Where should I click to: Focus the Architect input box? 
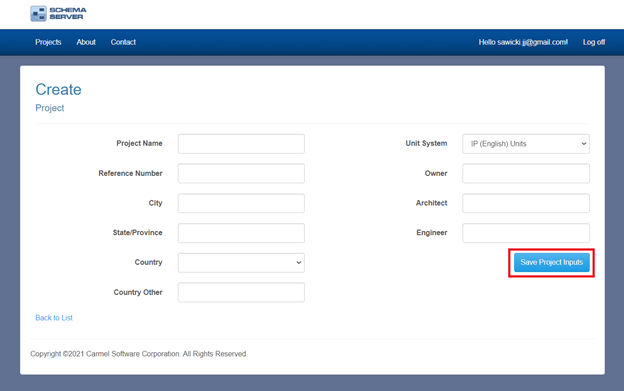[x=526, y=203]
